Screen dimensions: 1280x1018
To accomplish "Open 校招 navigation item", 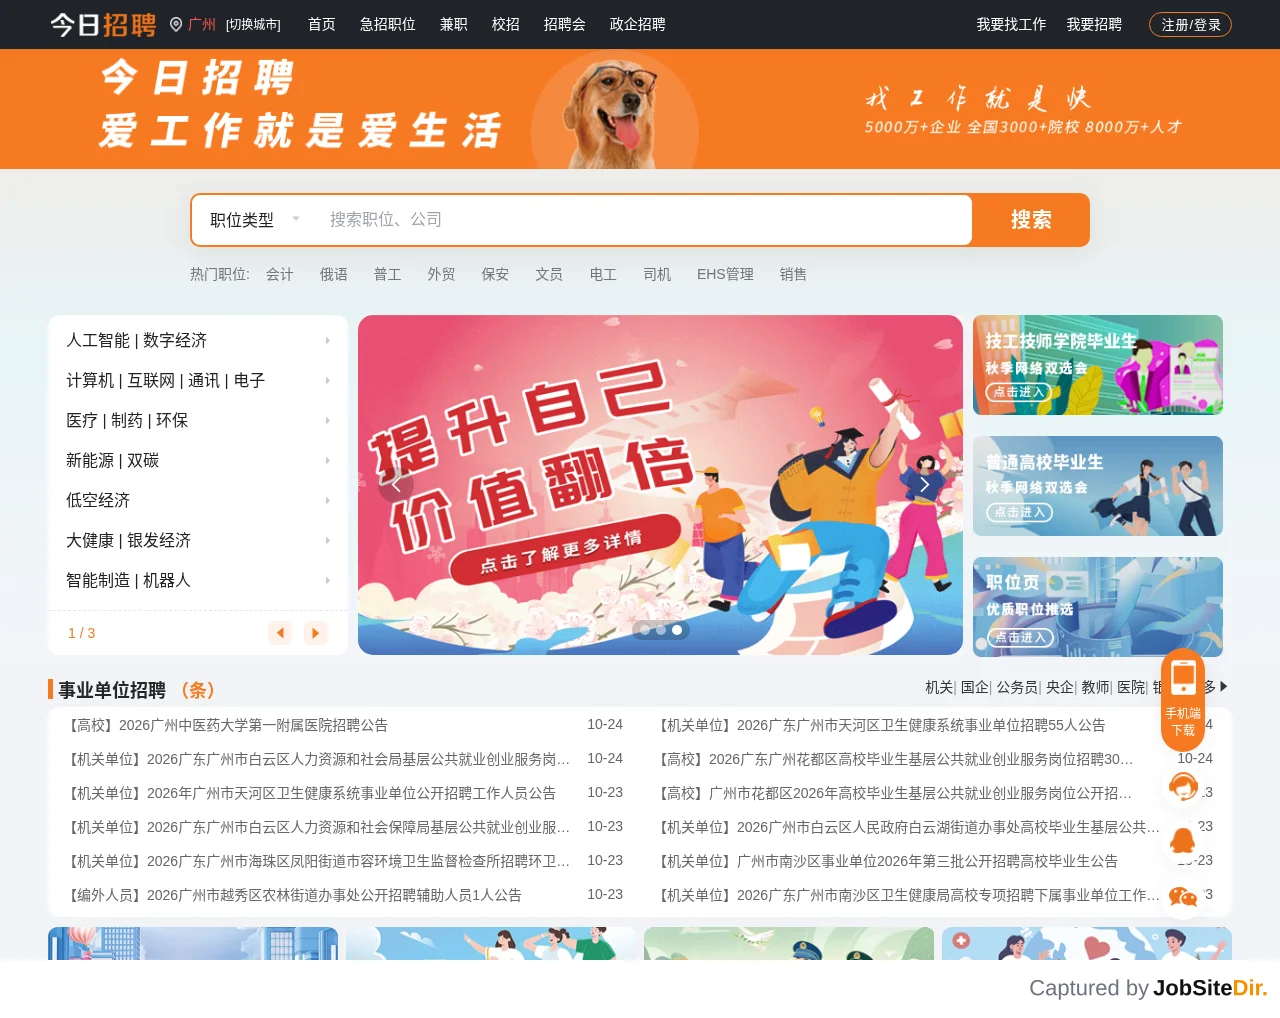I will coord(506,24).
